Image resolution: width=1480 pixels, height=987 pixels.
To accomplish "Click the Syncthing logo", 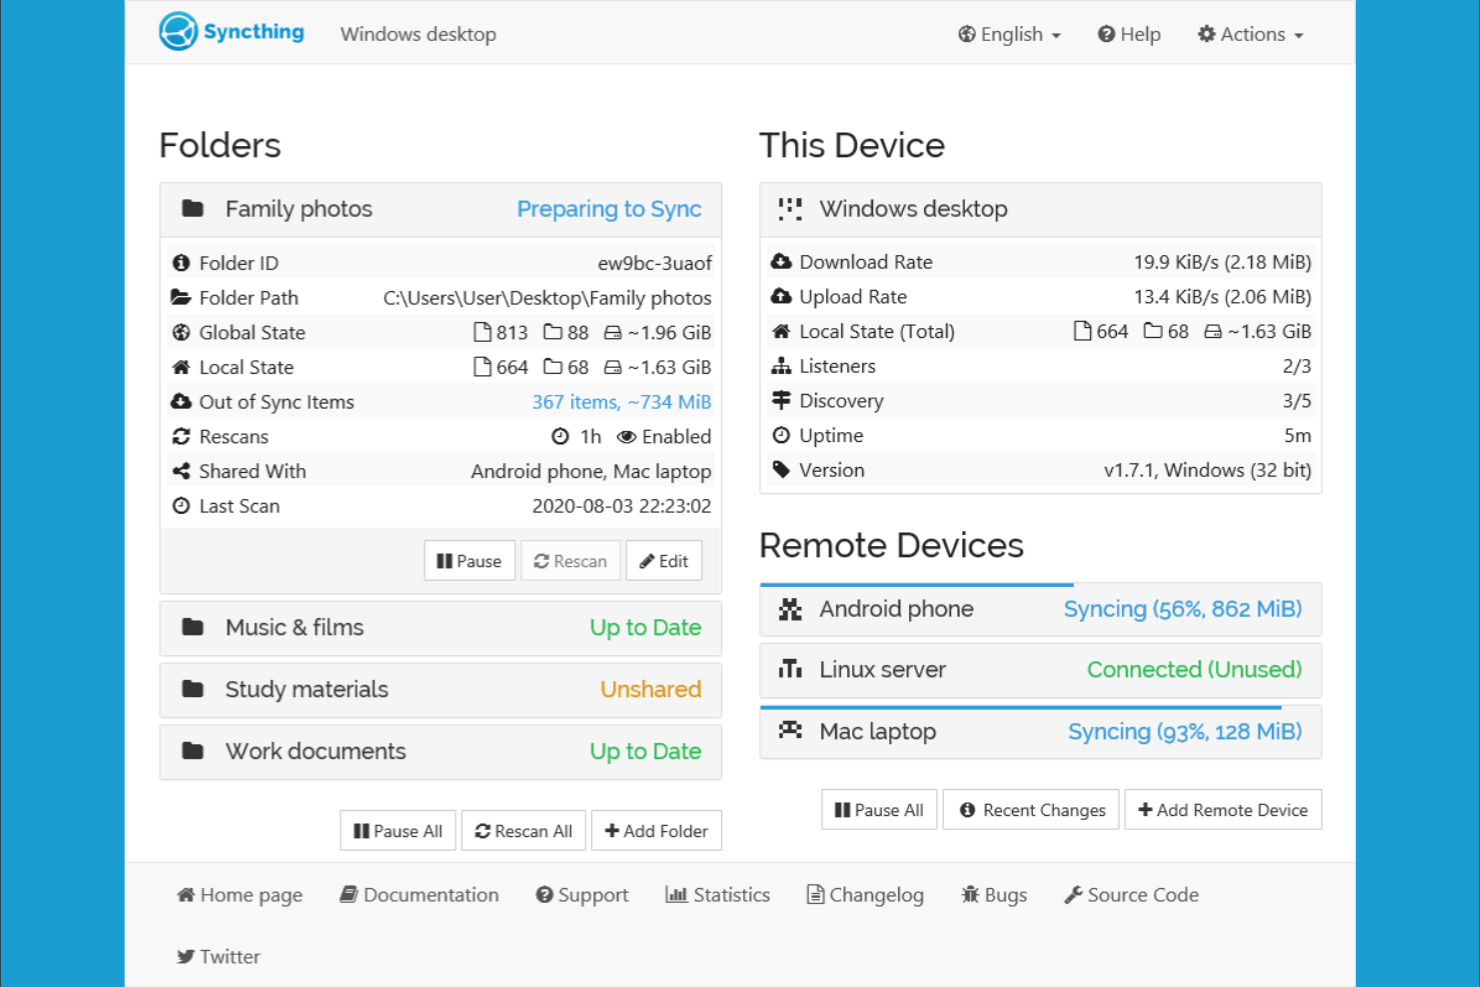I will [178, 31].
